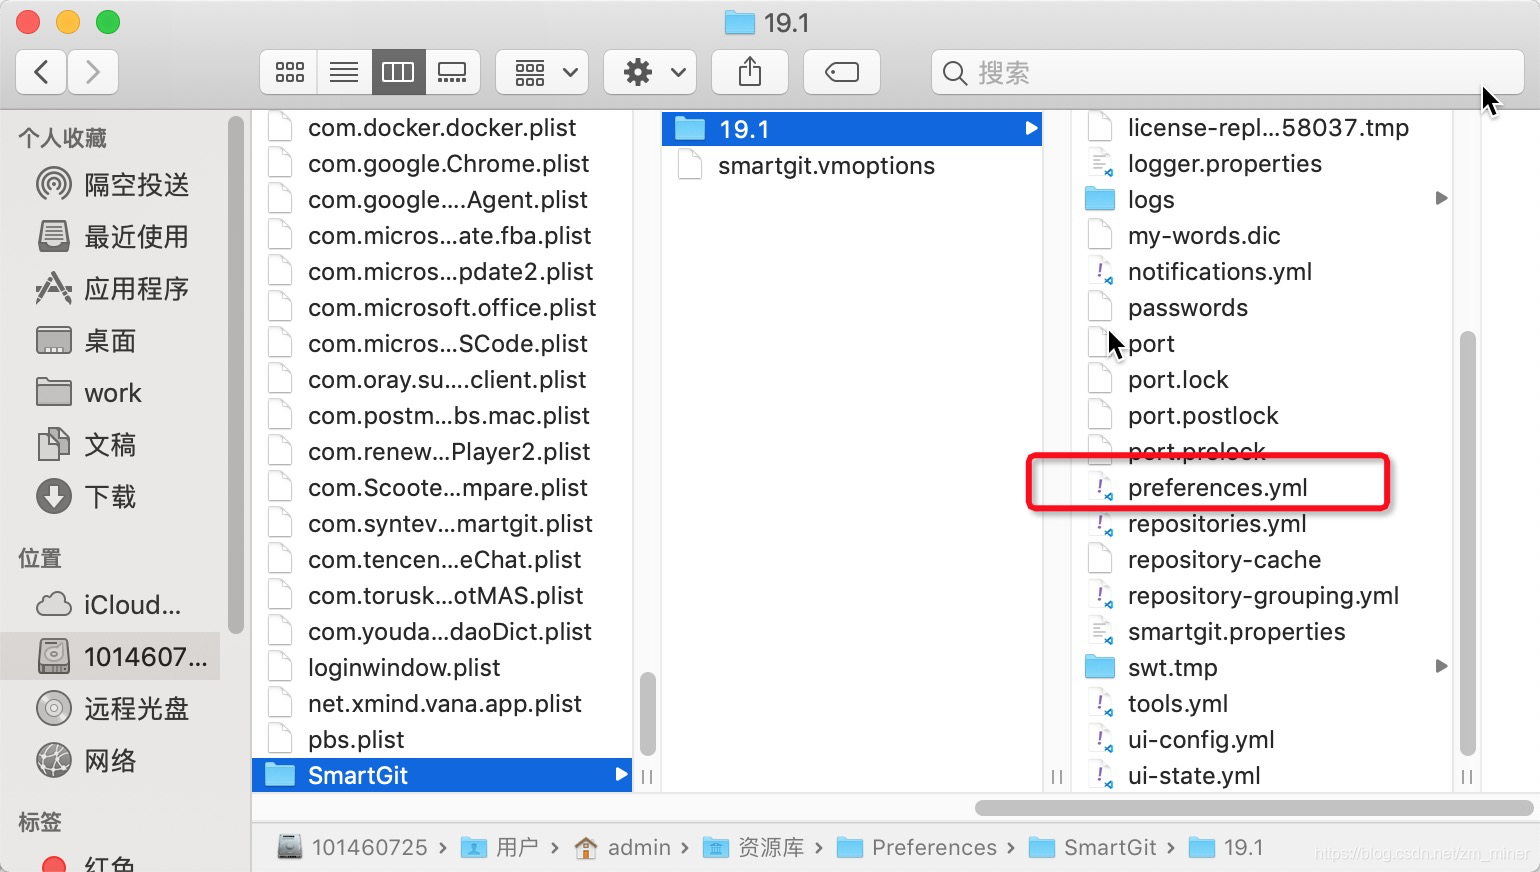Switch to icon view mode
This screenshot has height=872, width=1540.
tap(289, 72)
